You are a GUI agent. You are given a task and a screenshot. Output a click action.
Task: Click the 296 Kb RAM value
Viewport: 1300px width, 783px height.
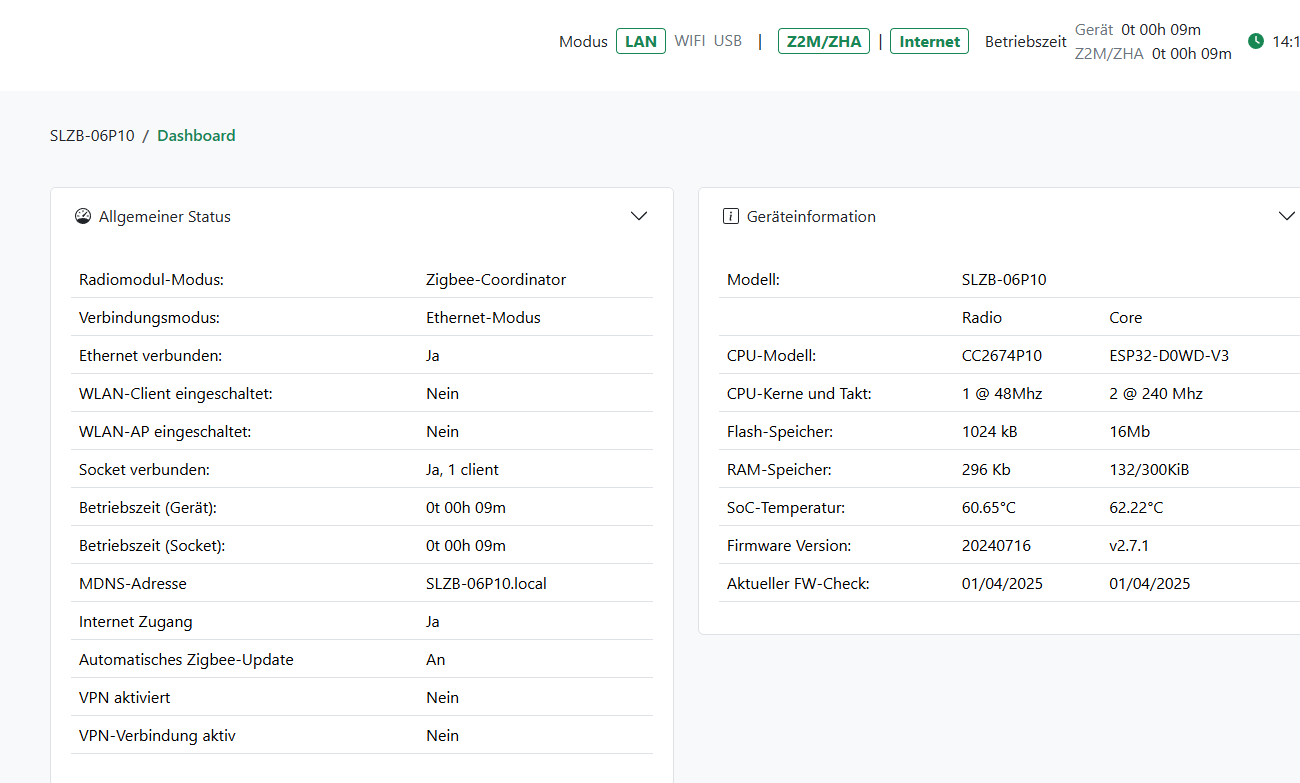(x=987, y=470)
